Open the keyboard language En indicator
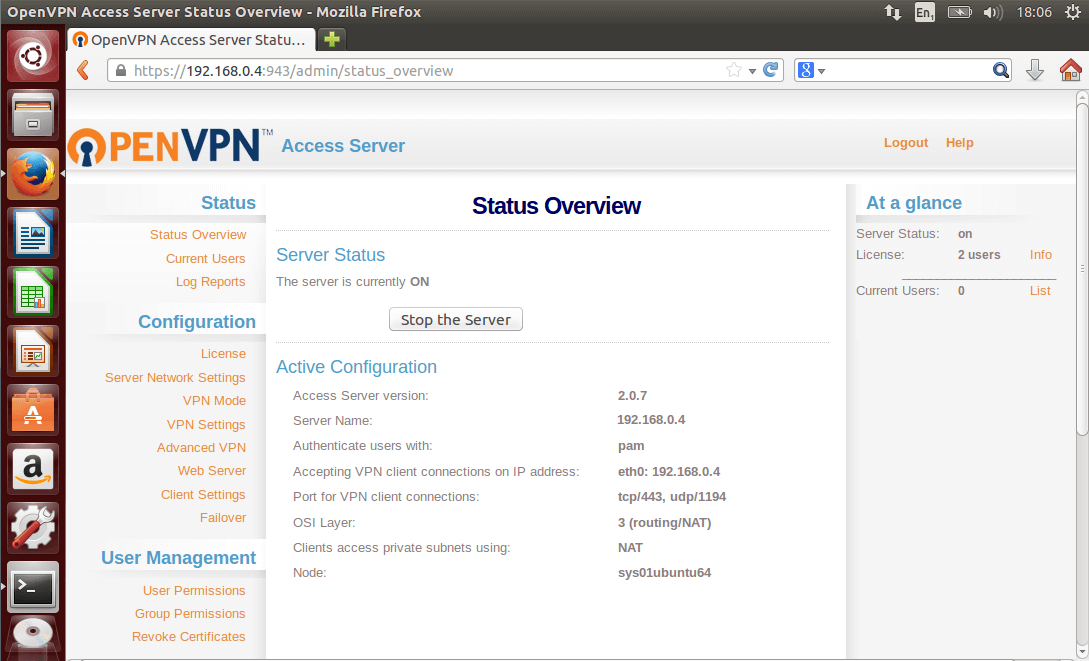 (924, 12)
